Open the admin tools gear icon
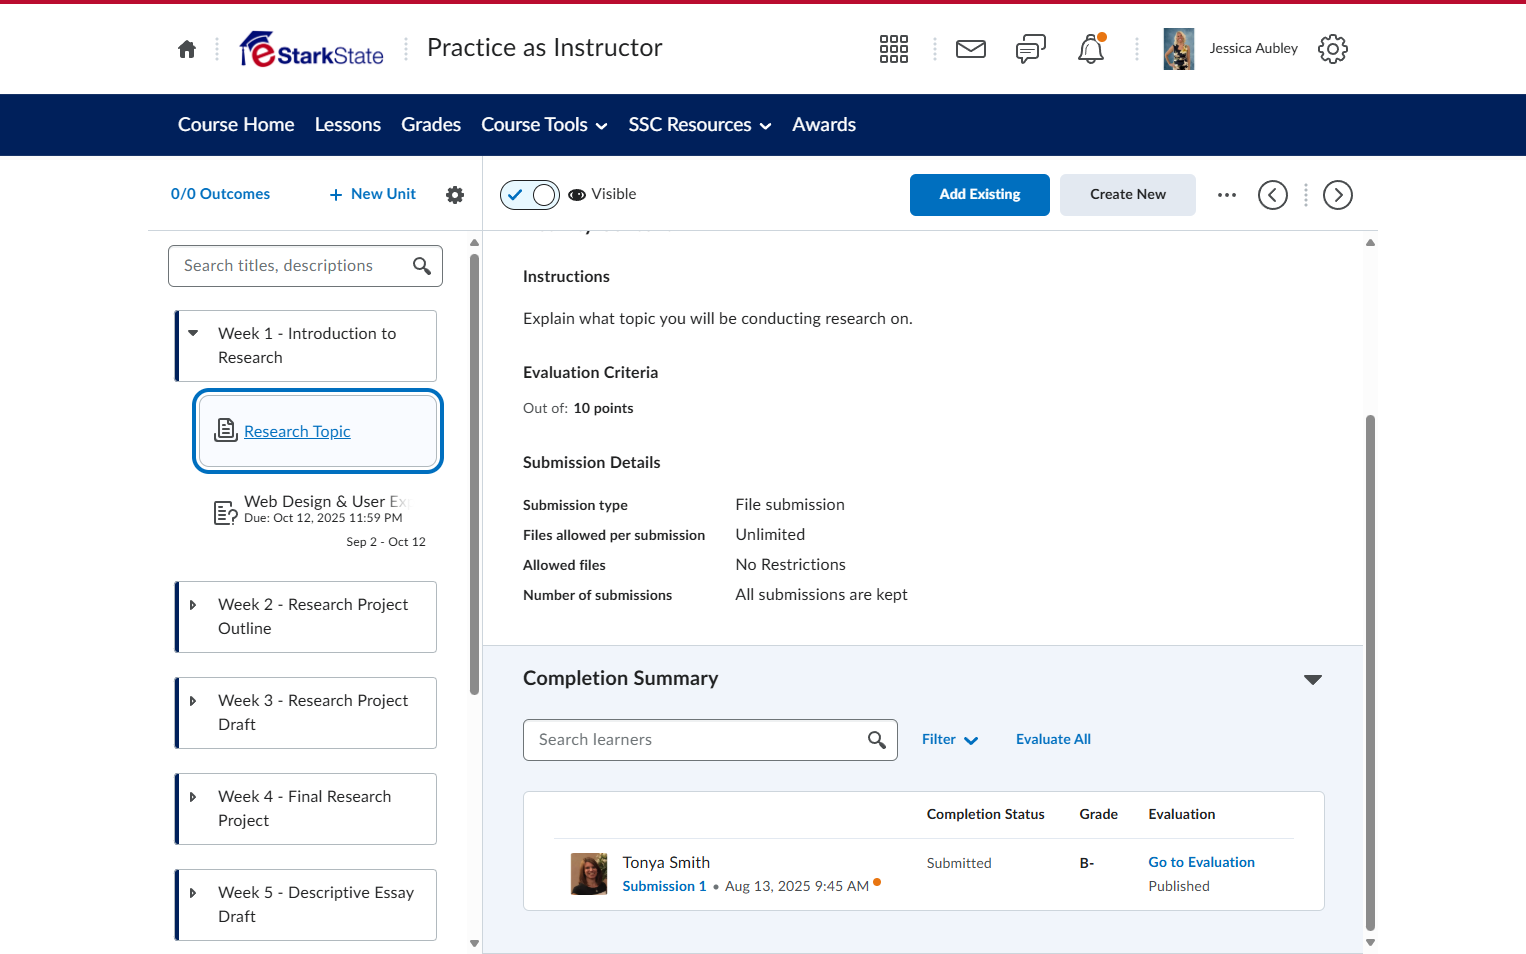 click(1333, 49)
